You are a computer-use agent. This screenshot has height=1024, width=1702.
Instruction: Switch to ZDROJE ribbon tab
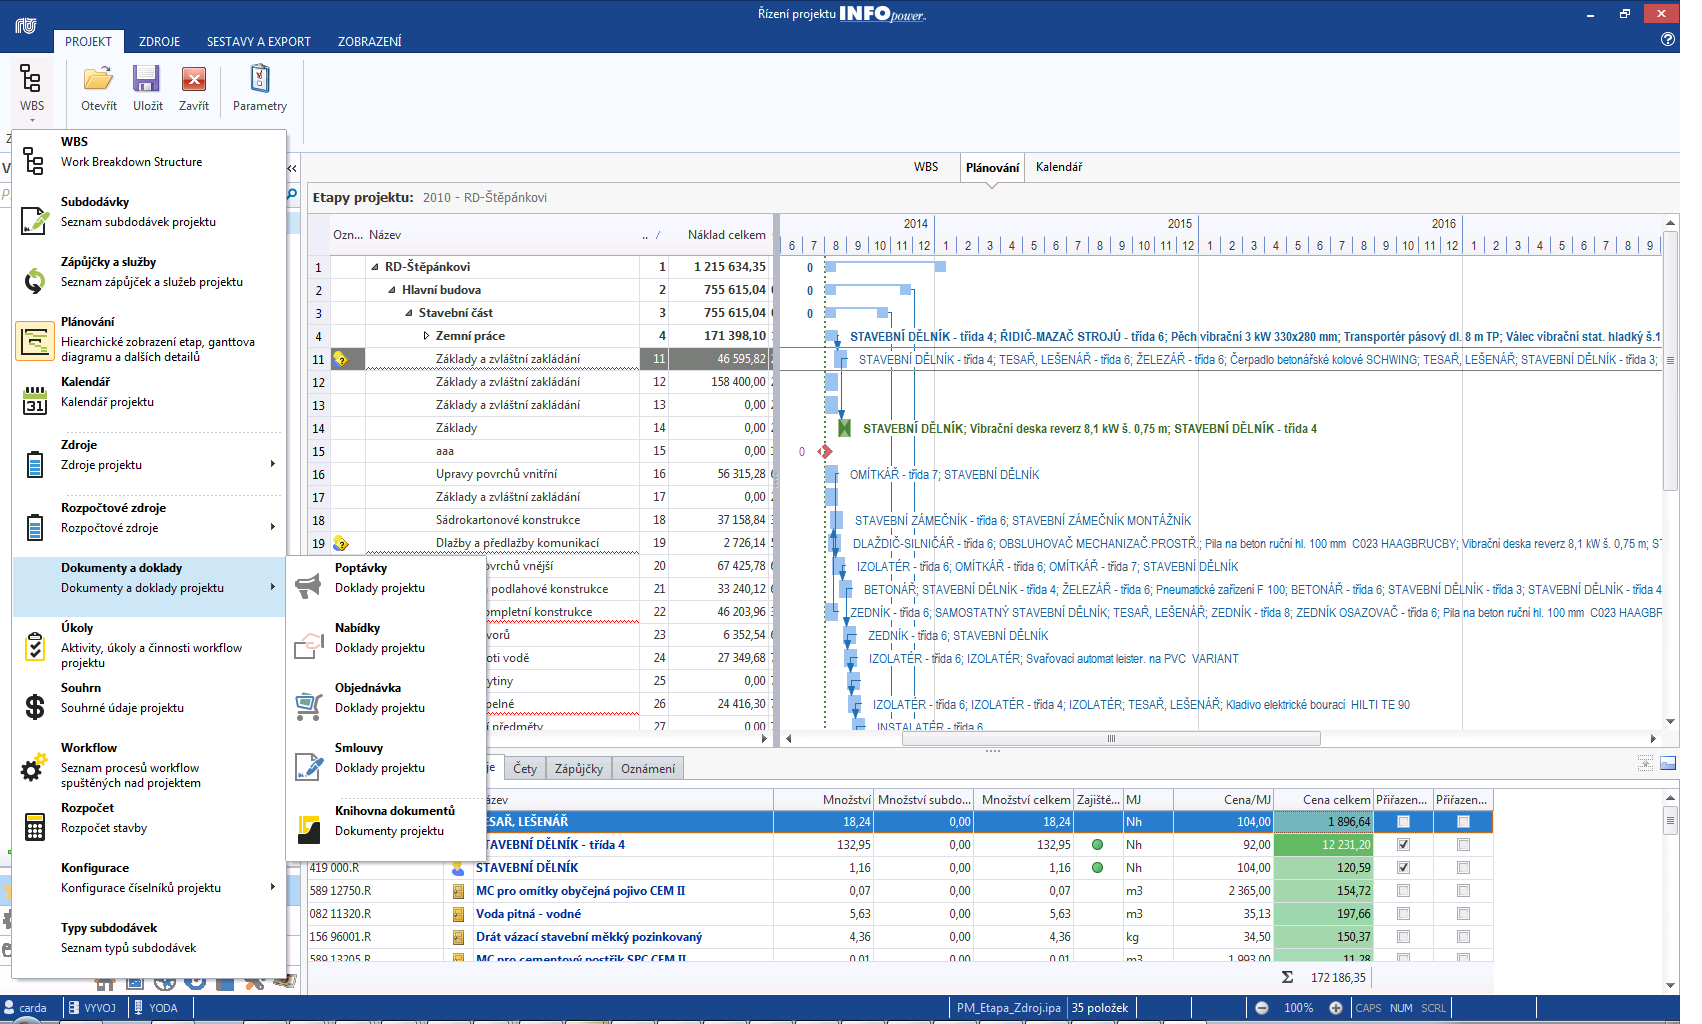[x=159, y=42]
